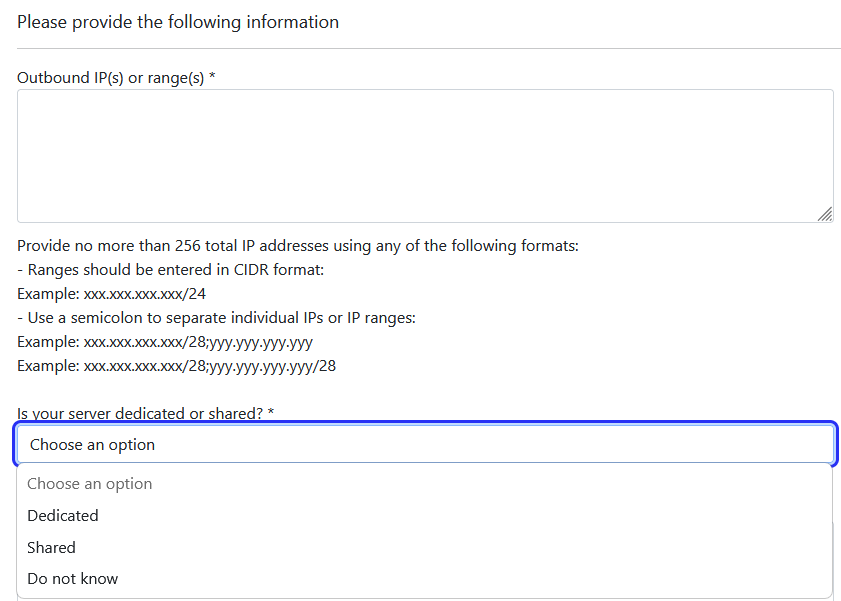841x601 pixels.
Task: Click the 256 total IP addresses instruction
Action: pyautogui.click(x=298, y=246)
